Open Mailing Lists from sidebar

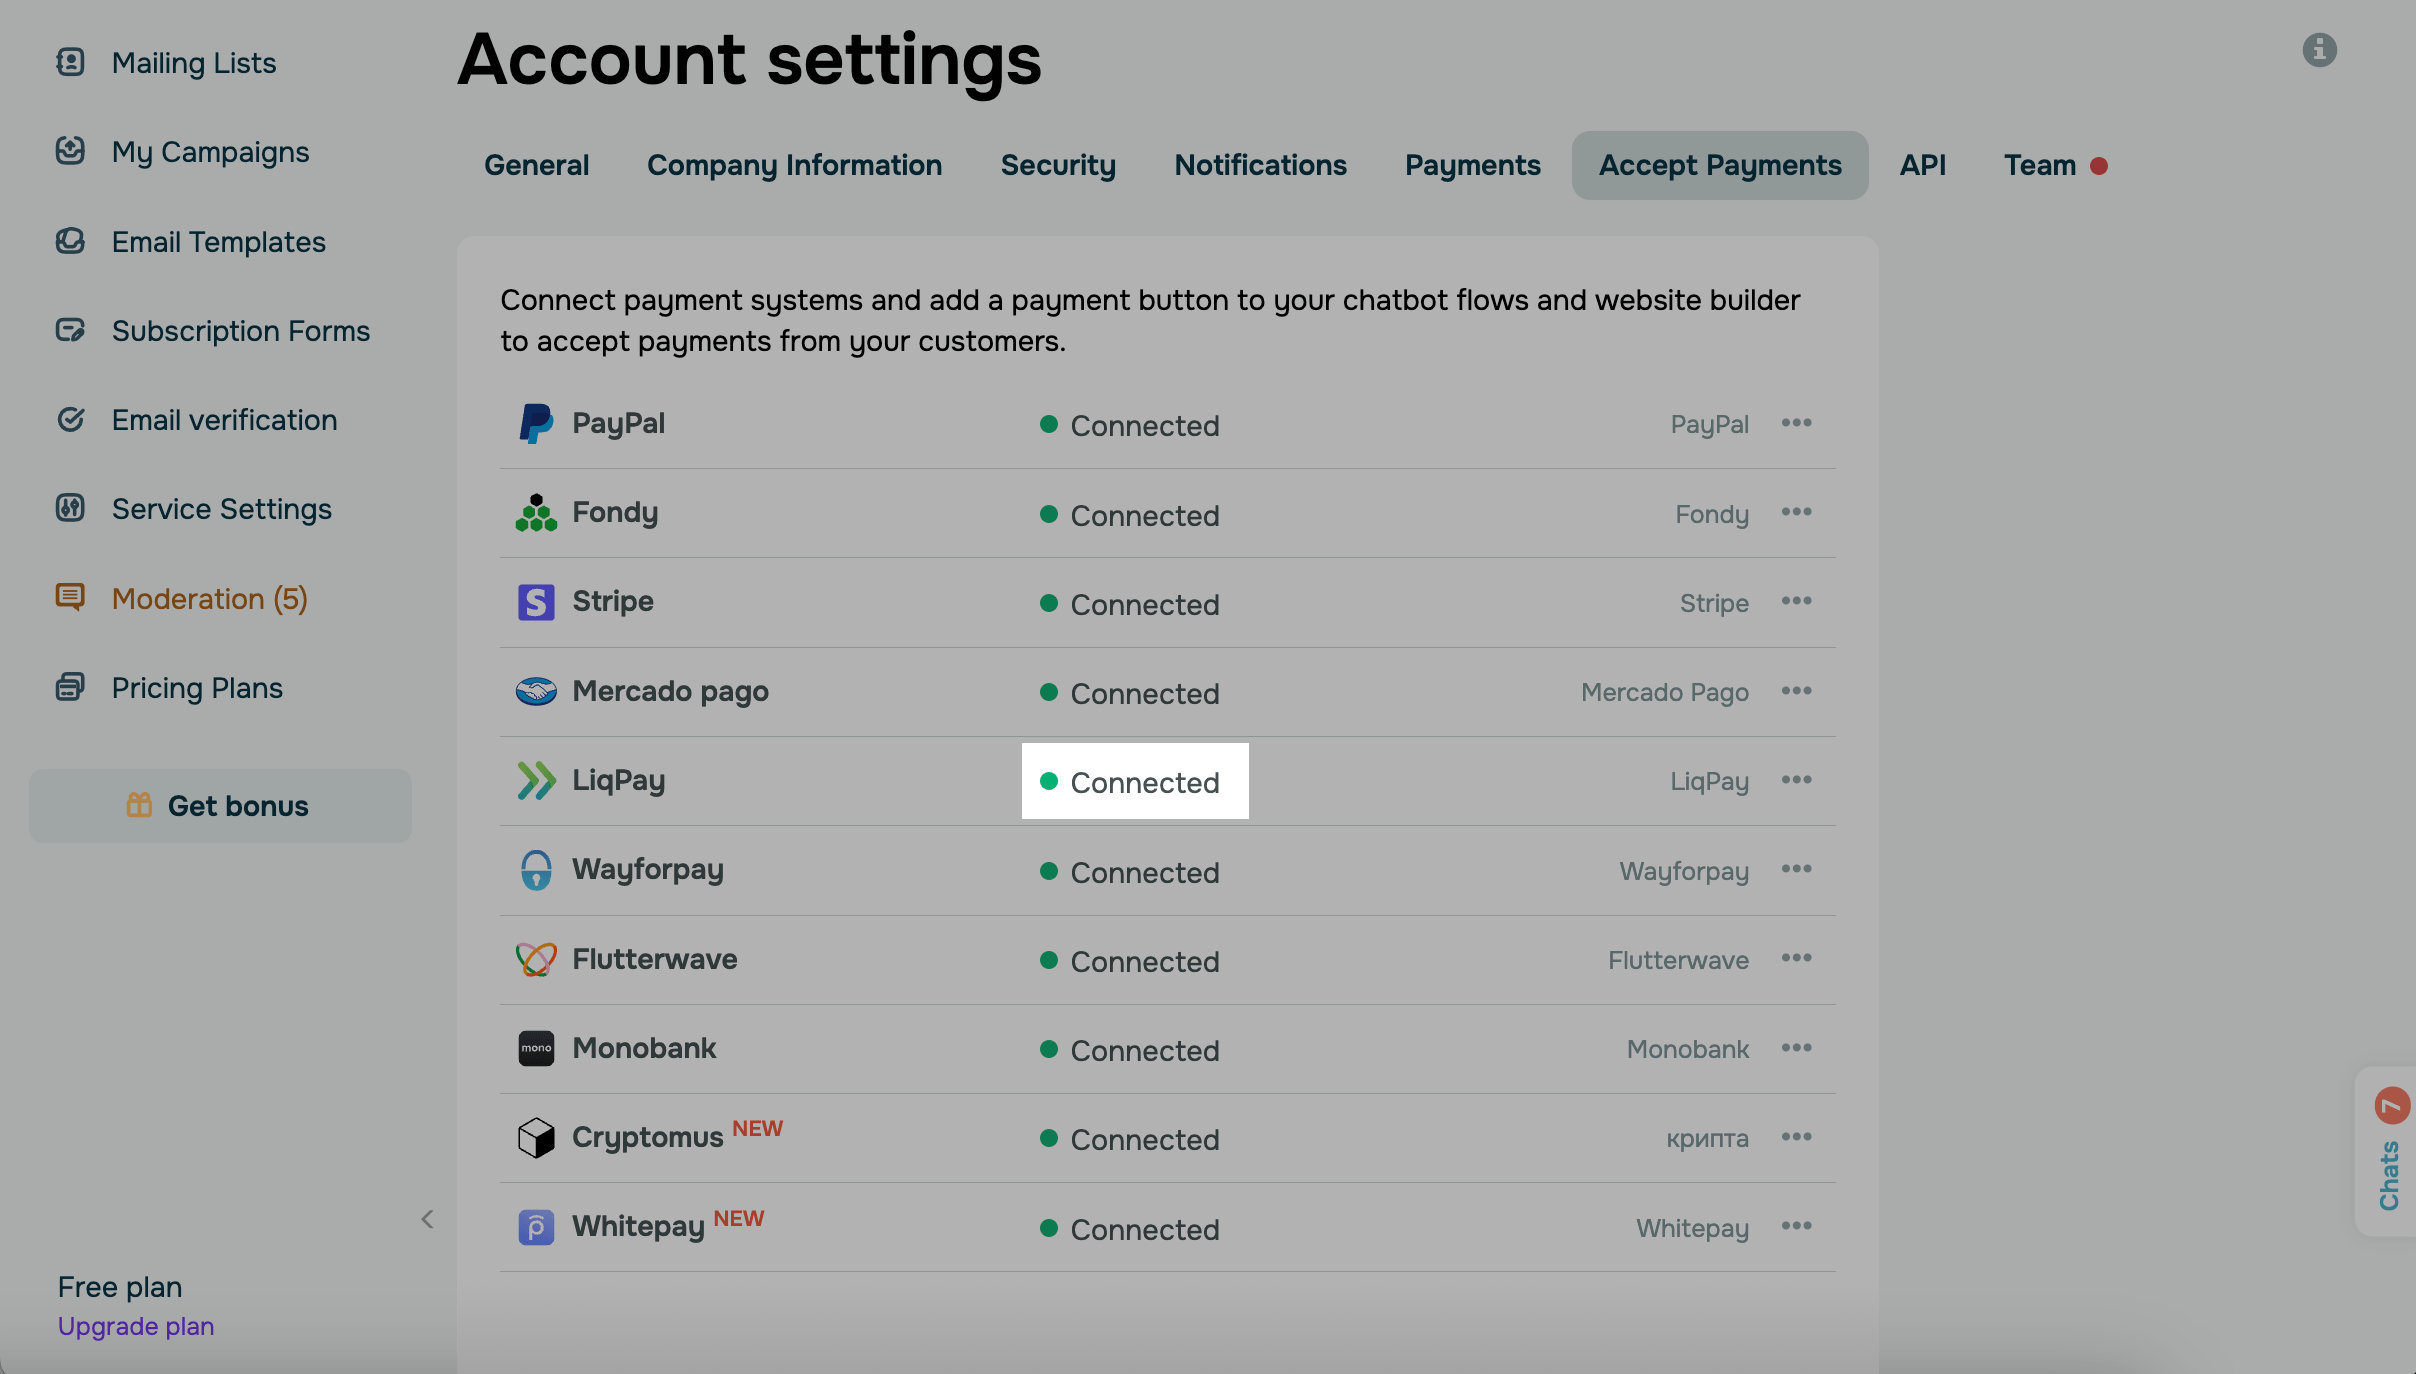click(194, 63)
